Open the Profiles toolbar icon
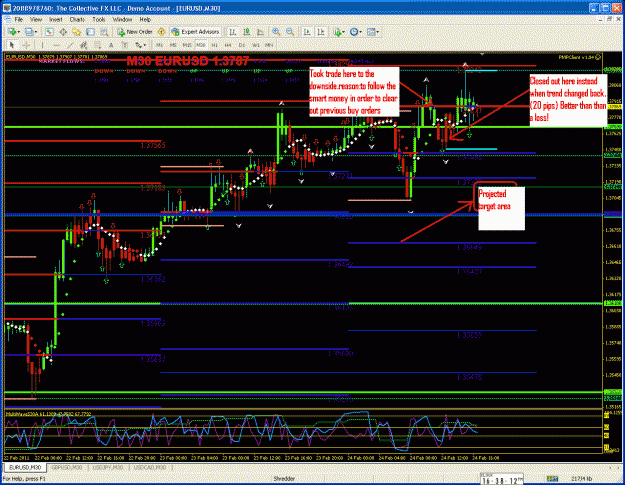 tap(29, 32)
